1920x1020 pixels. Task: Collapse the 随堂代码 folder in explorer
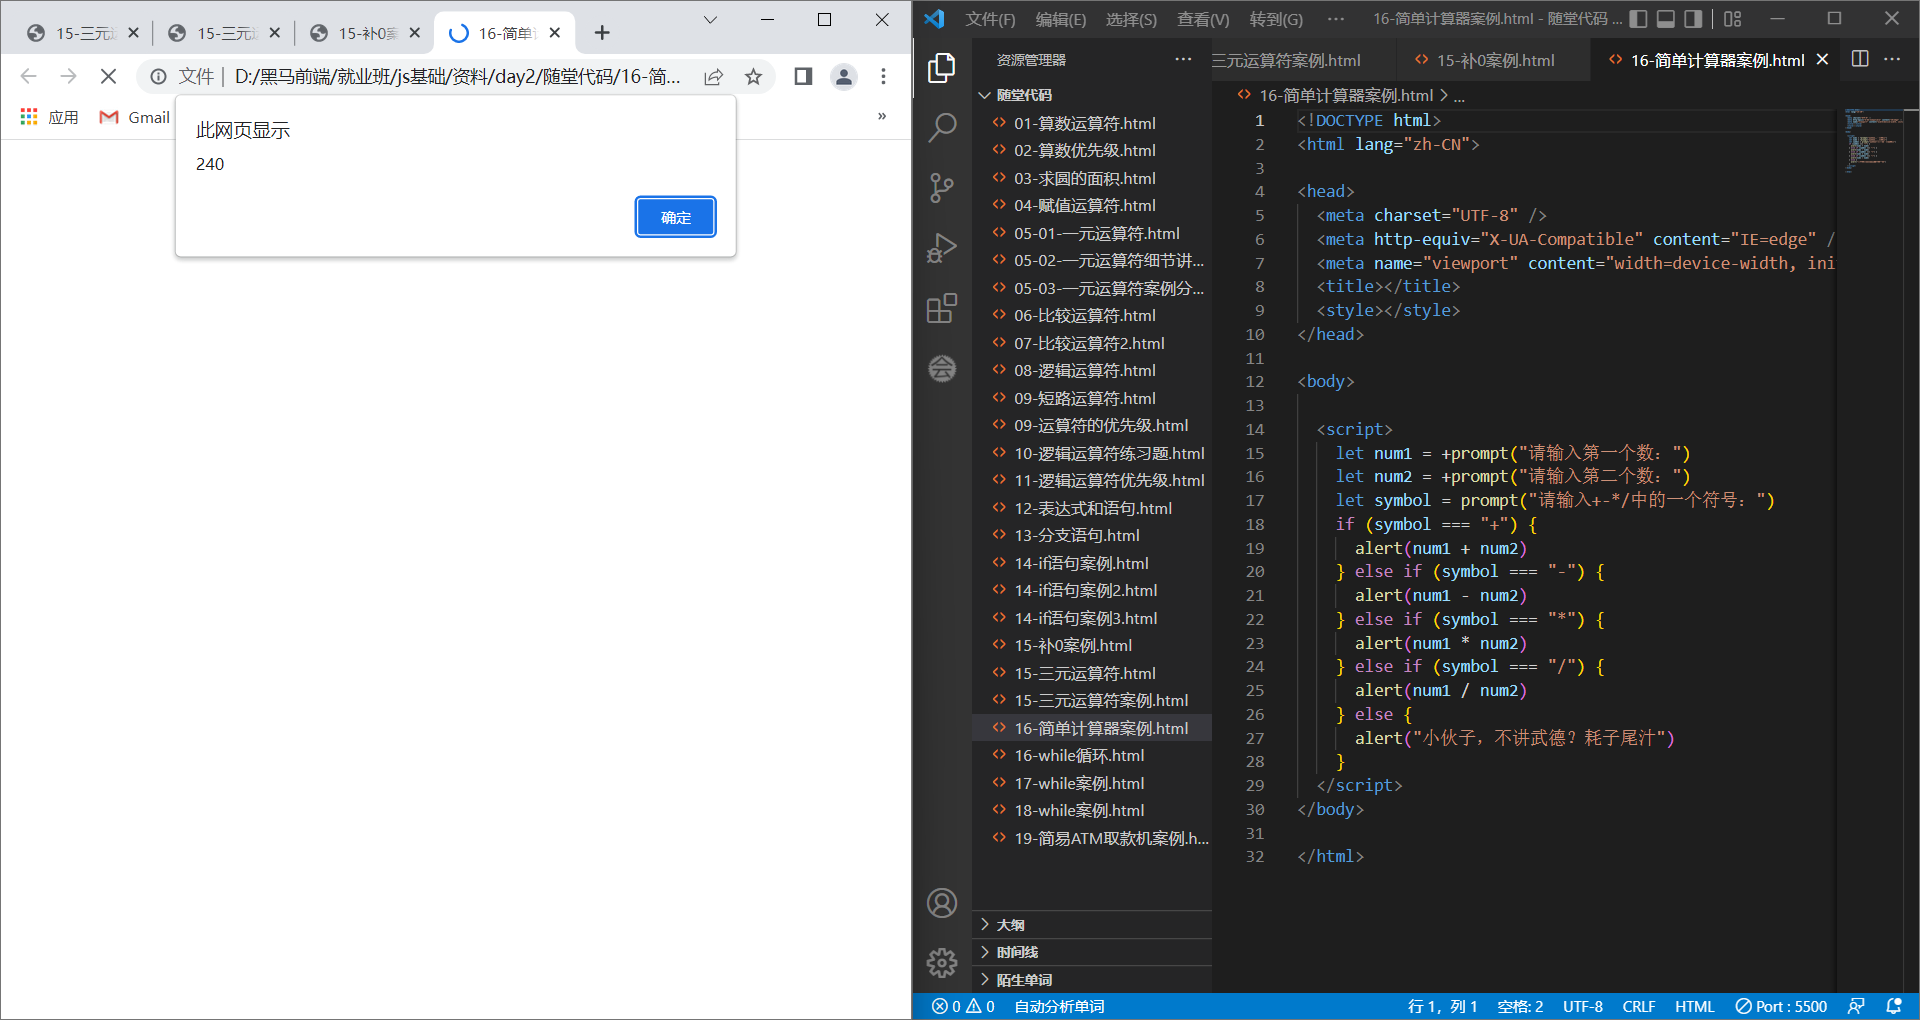[1092, 95]
